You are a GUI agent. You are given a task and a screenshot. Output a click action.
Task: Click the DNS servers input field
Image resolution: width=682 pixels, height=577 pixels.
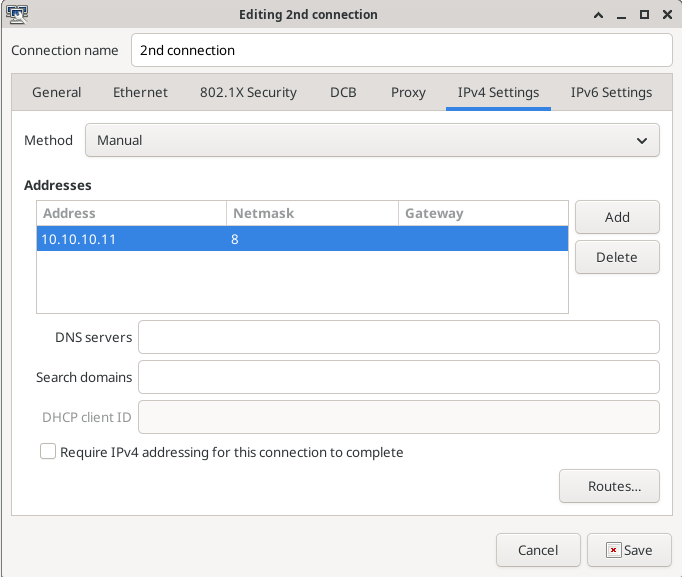tap(398, 338)
